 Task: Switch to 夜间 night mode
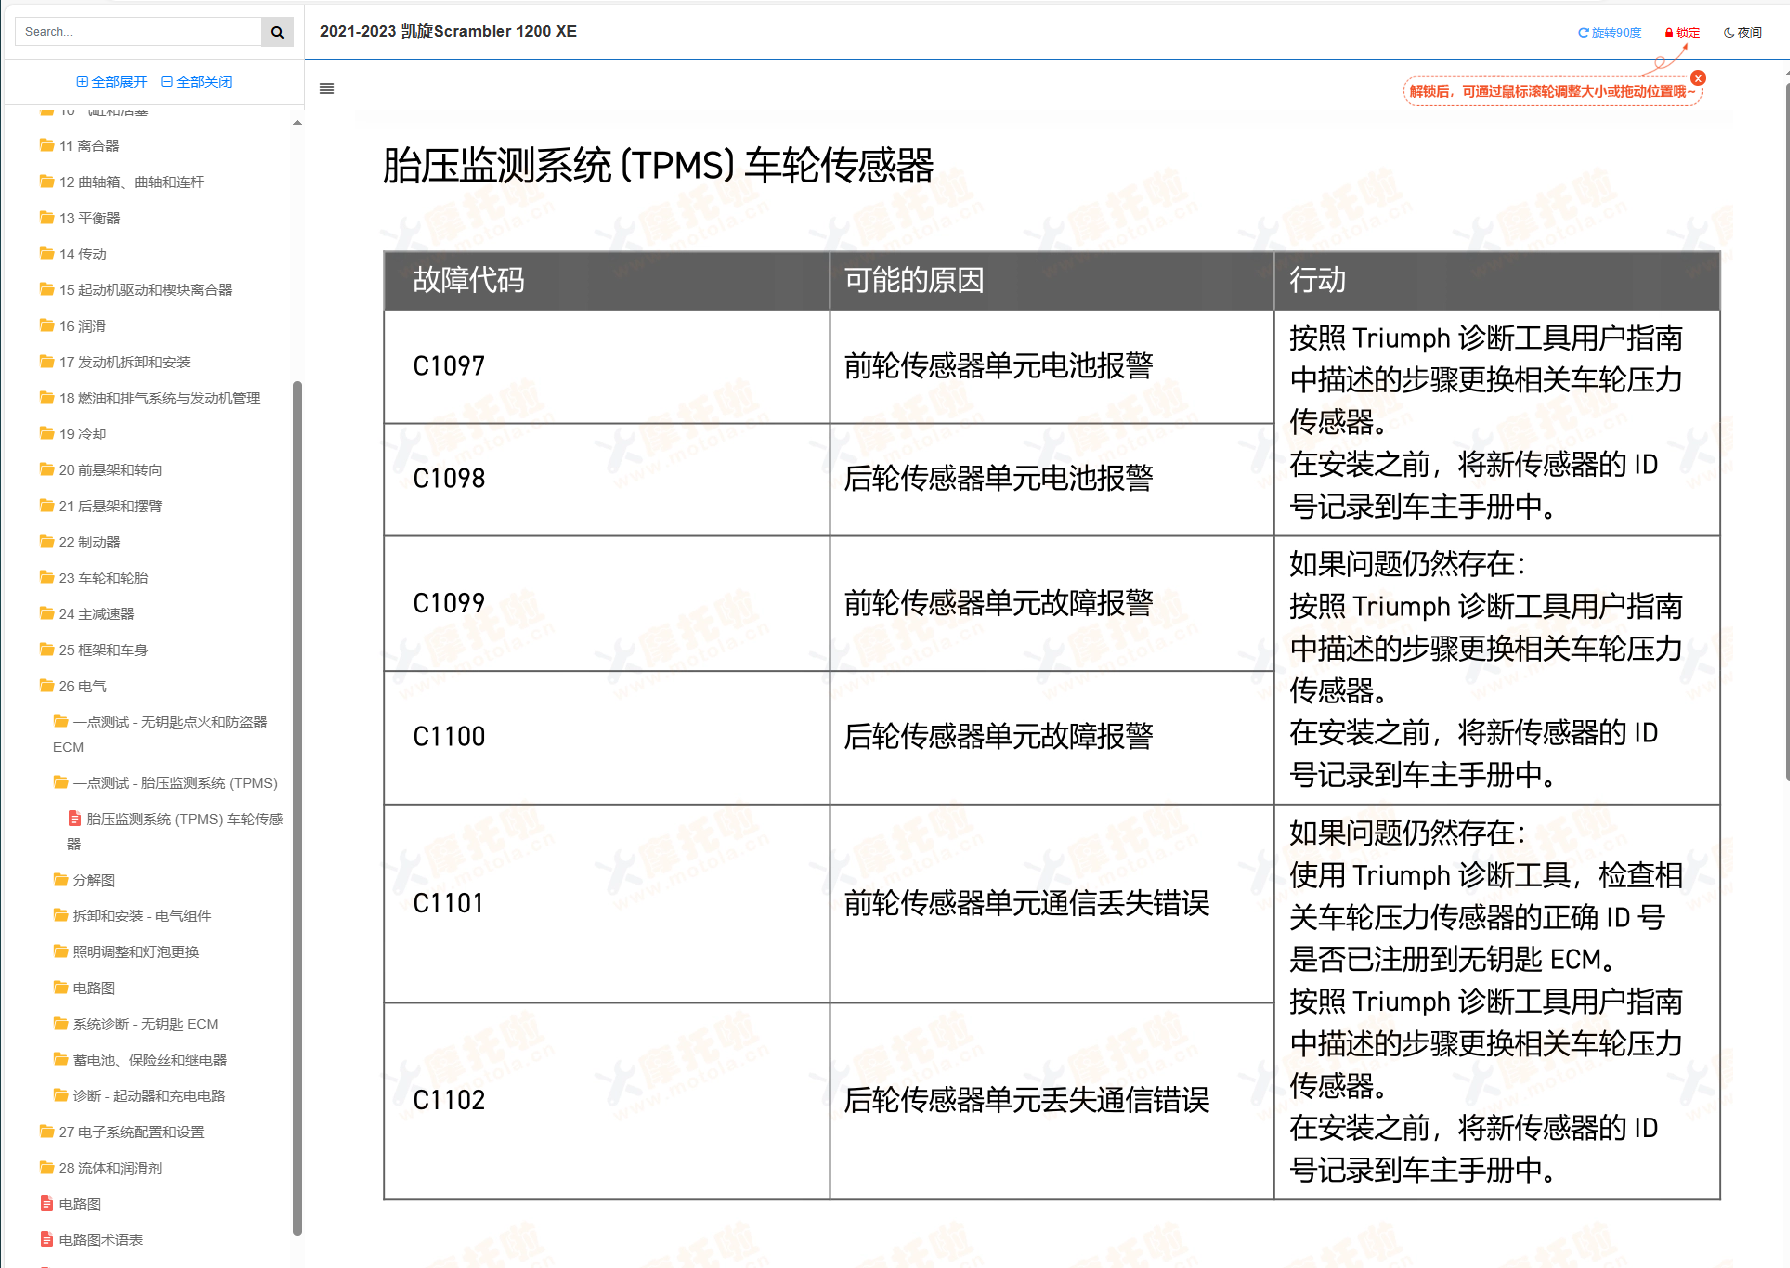coord(1743,33)
